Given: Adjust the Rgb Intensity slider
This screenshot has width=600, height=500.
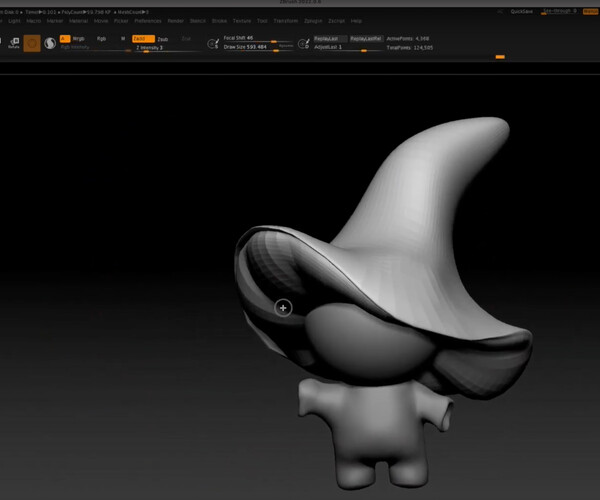Looking at the screenshot, I should click(96, 48).
